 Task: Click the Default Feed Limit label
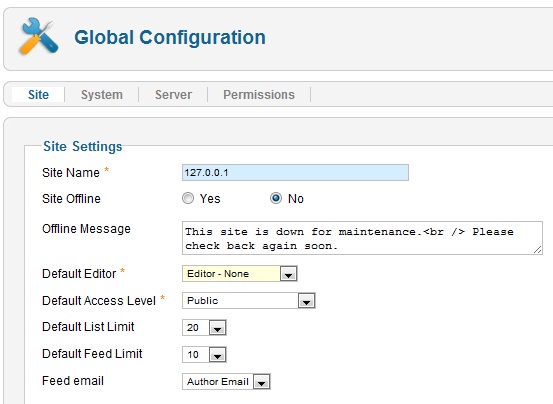[x=92, y=354]
